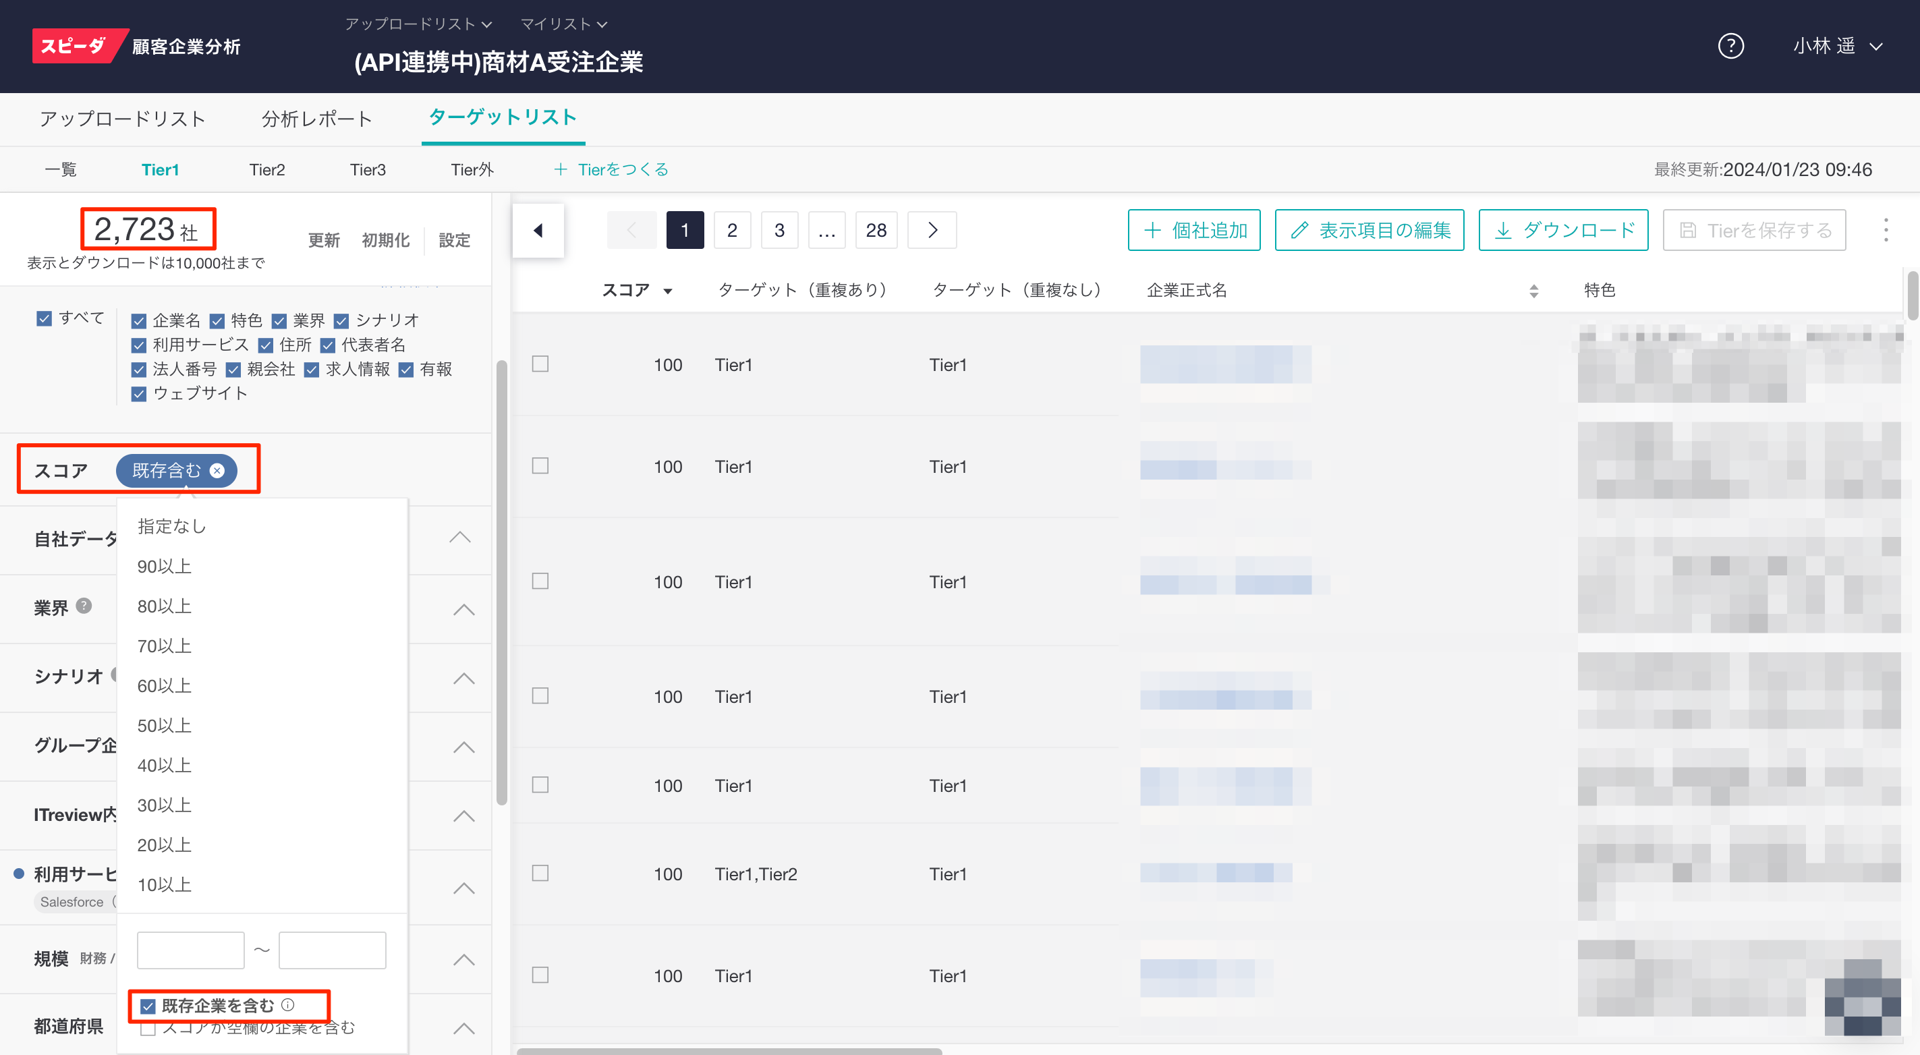Click the ダウンロード button
The width and height of the screenshot is (1920, 1055).
(1563, 231)
